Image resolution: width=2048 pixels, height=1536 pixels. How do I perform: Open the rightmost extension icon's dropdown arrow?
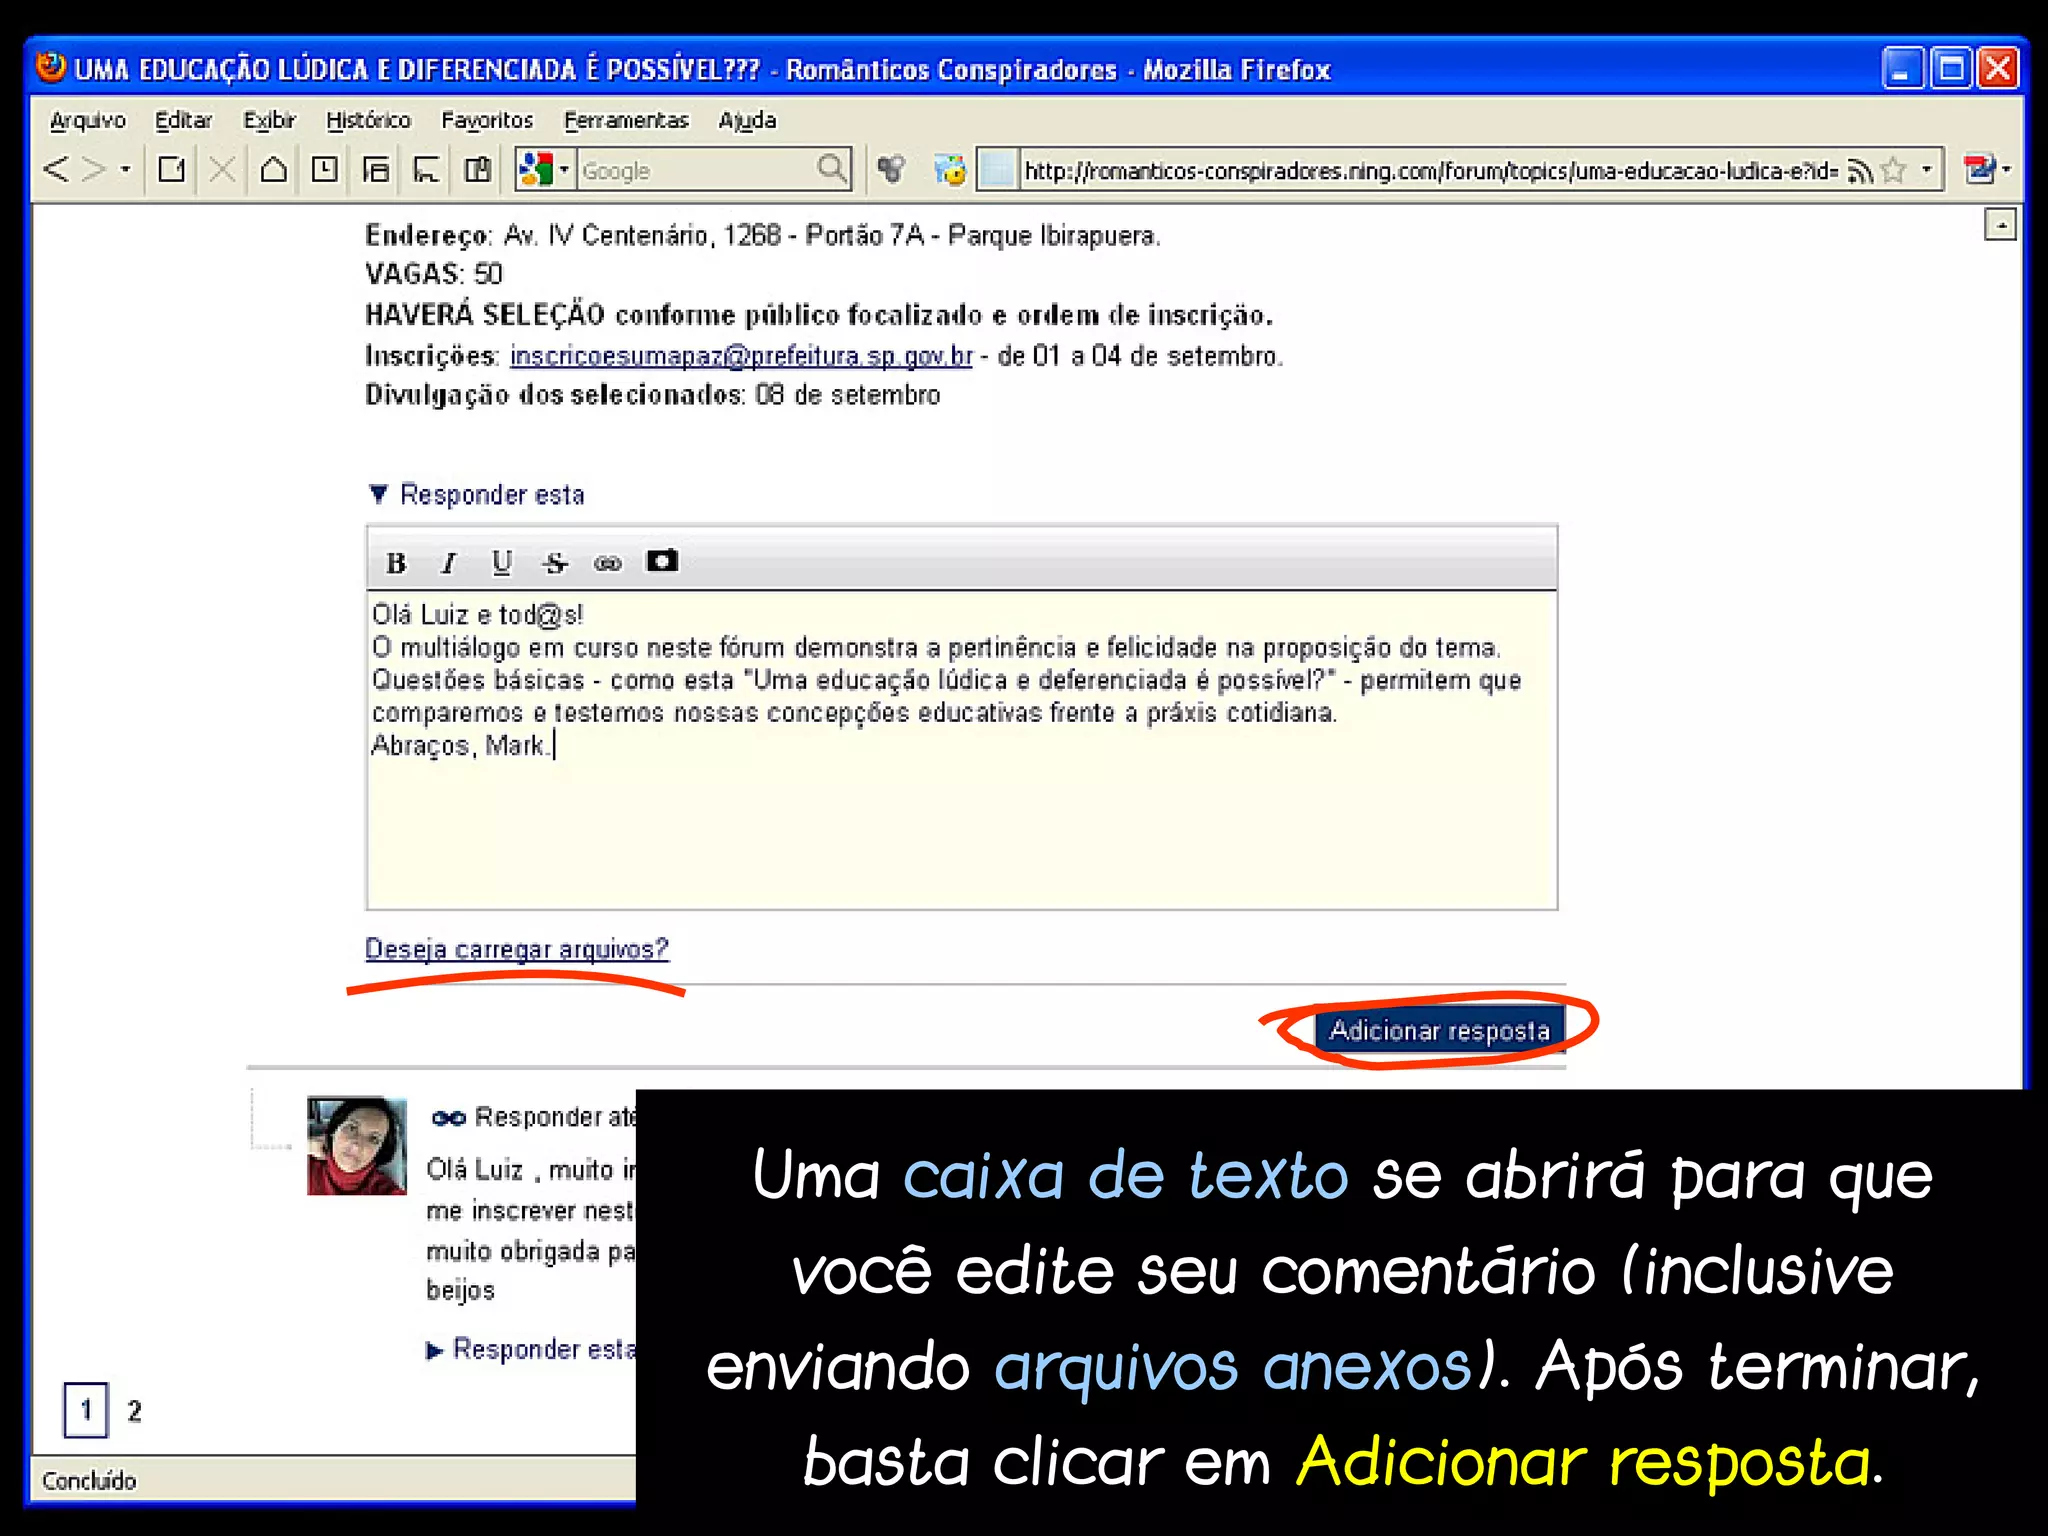[2006, 170]
